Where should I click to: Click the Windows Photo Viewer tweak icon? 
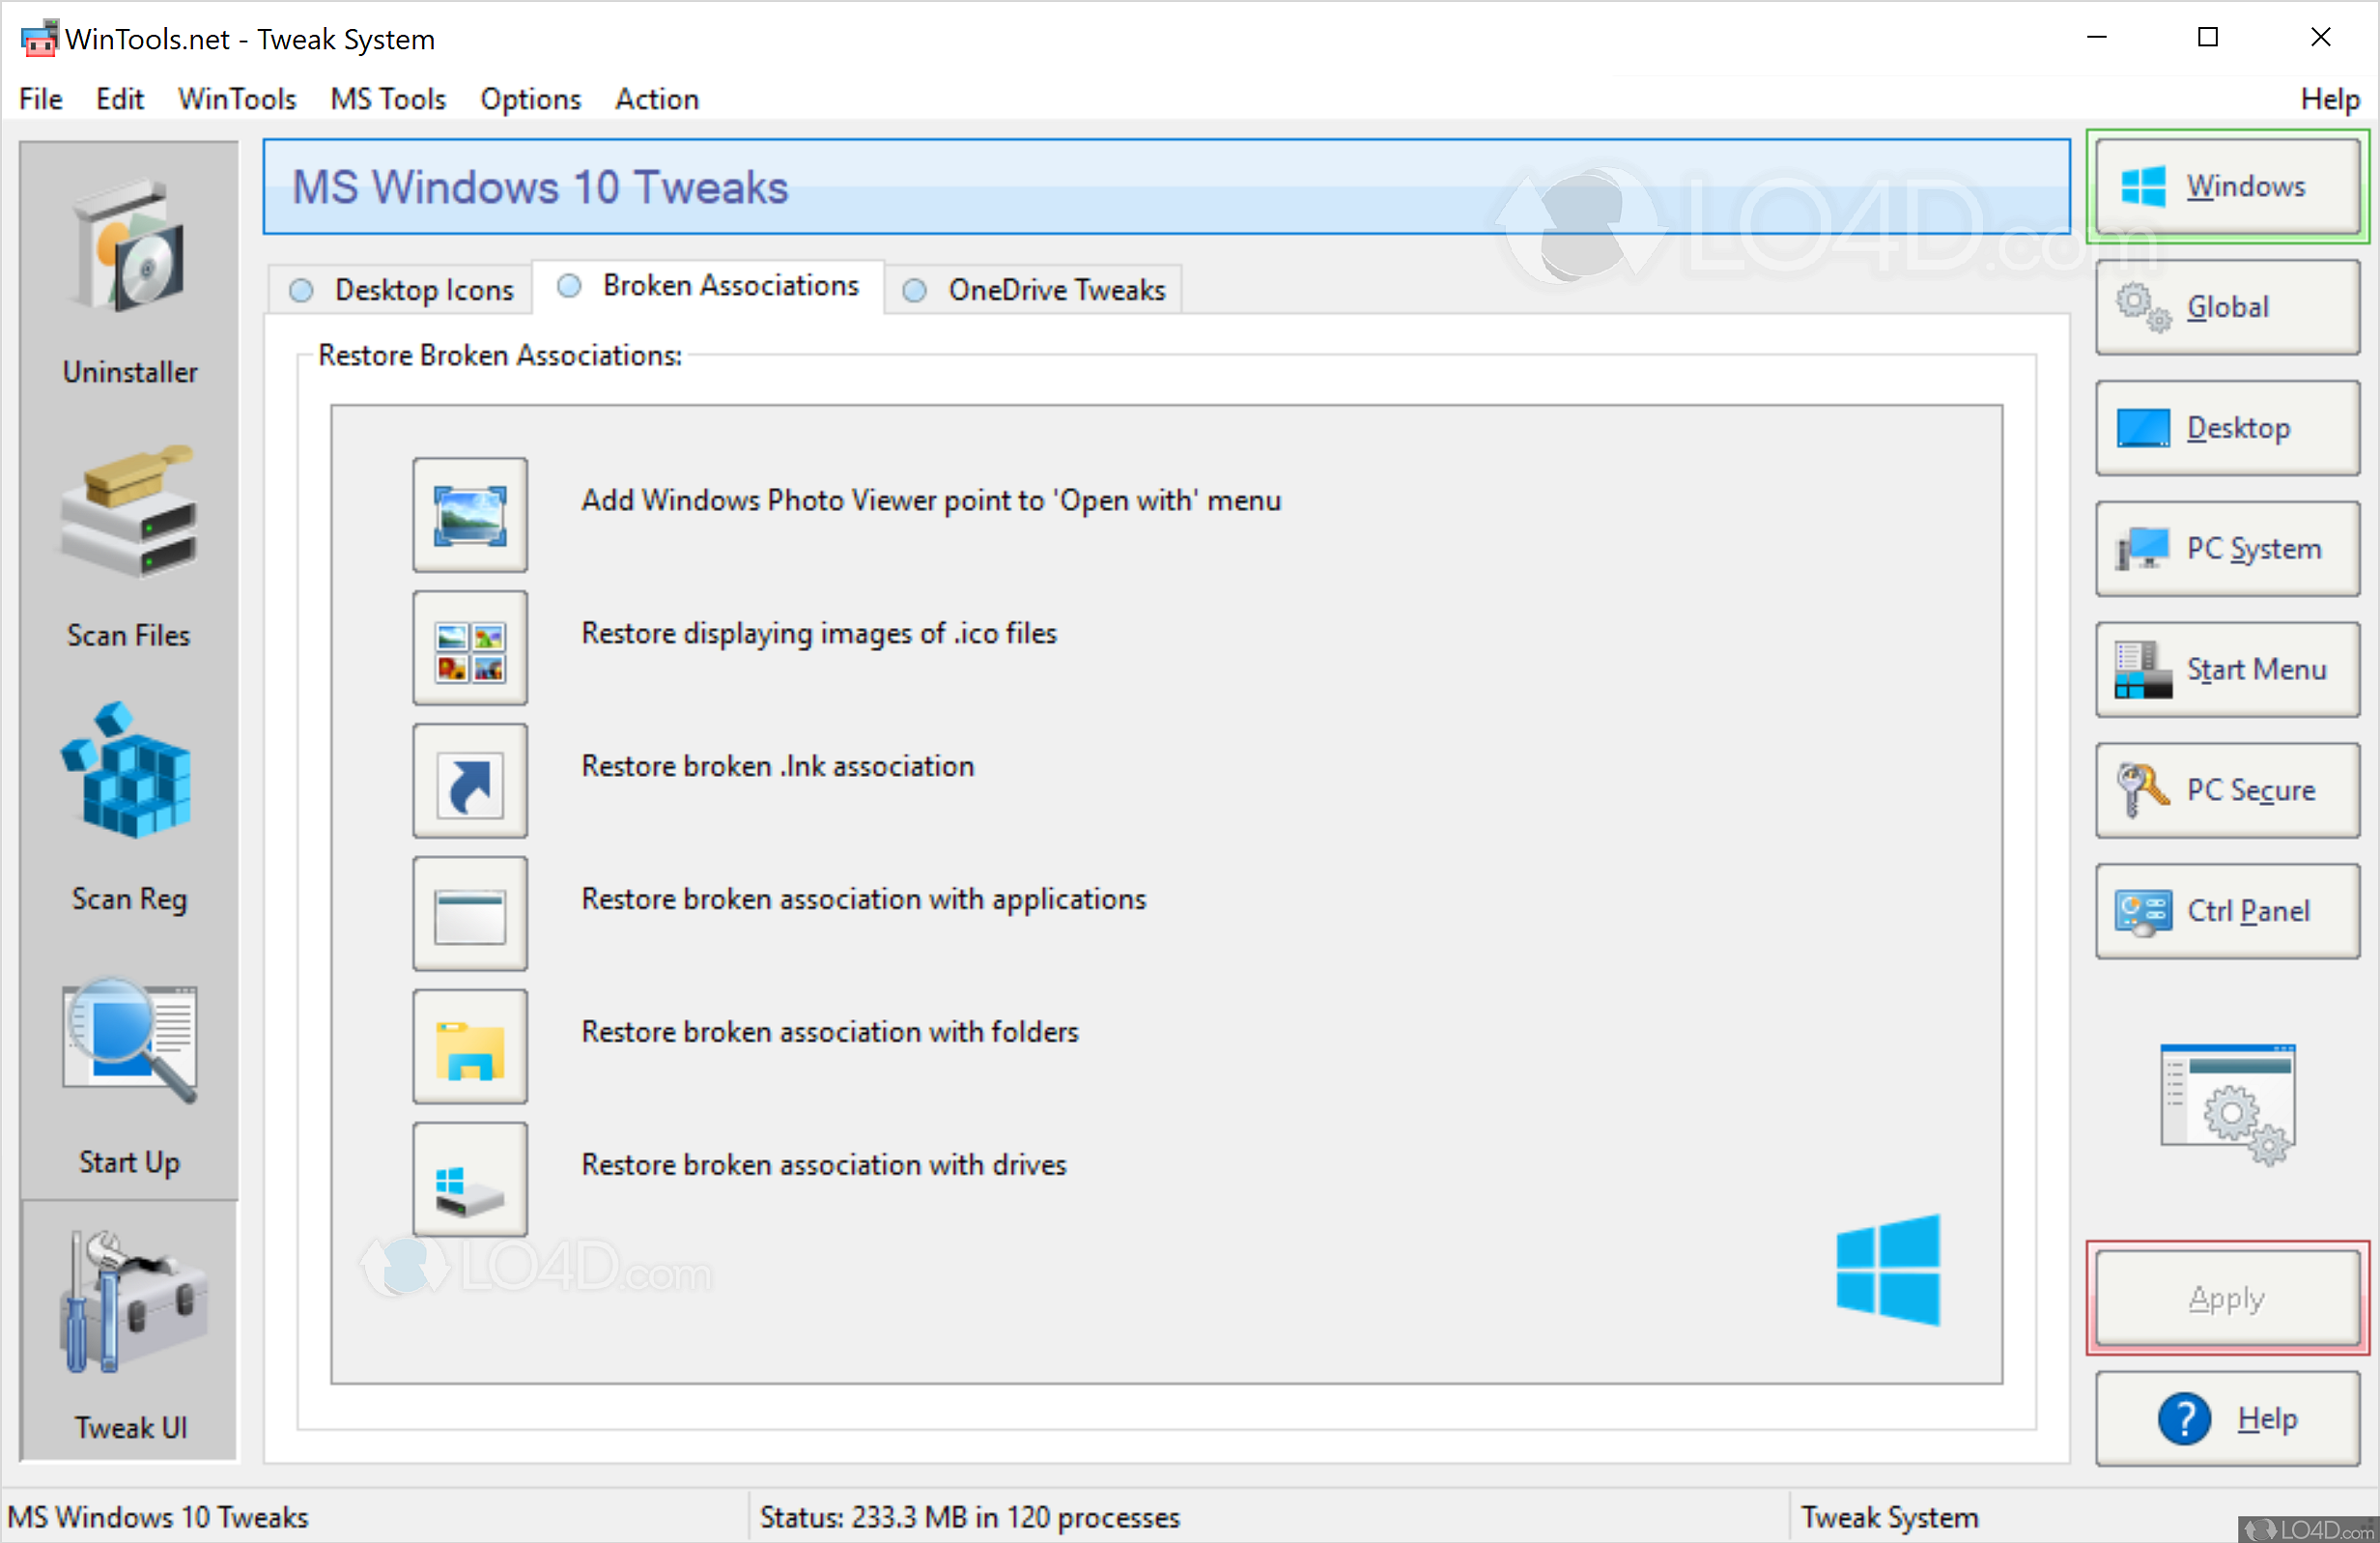[469, 514]
